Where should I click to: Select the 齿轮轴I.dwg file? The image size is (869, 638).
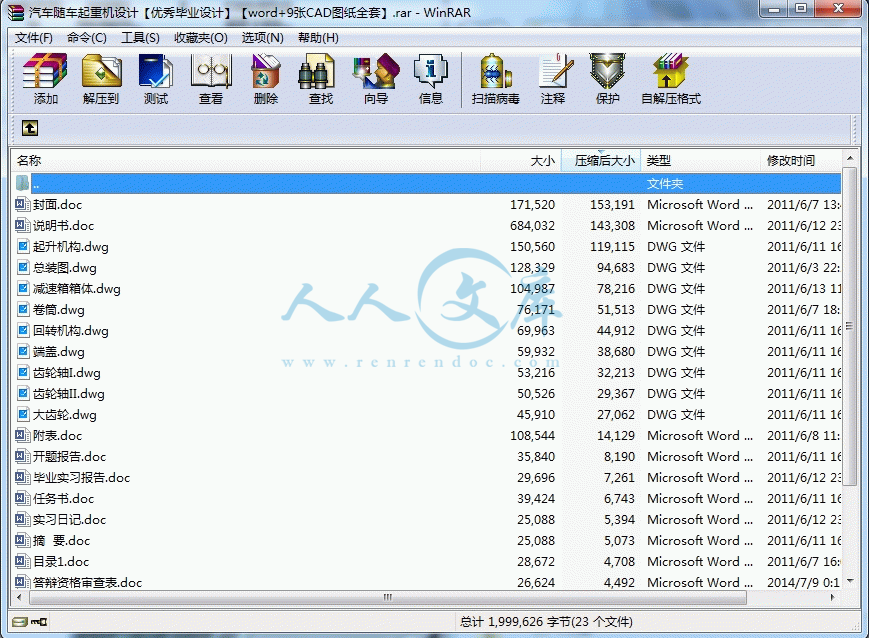(x=67, y=373)
